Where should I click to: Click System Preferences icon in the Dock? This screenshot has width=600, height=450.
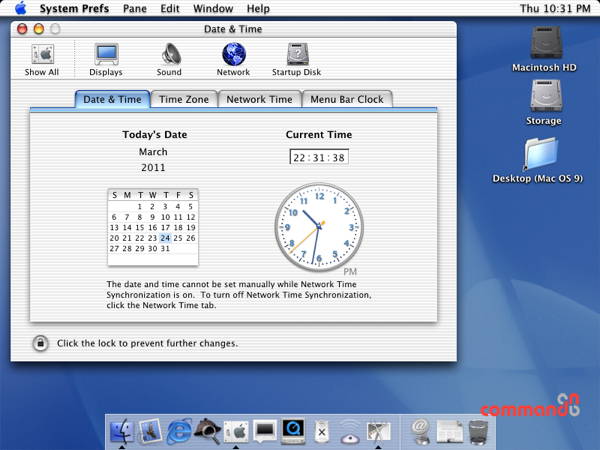point(236,432)
